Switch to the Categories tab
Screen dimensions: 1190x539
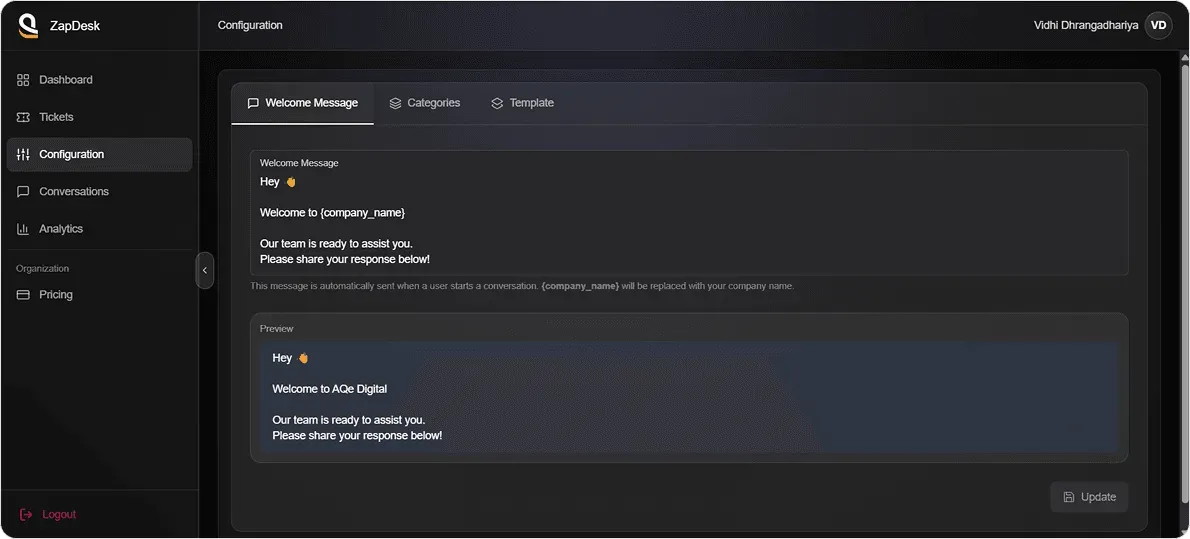pyautogui.click(x=424, y=103)
